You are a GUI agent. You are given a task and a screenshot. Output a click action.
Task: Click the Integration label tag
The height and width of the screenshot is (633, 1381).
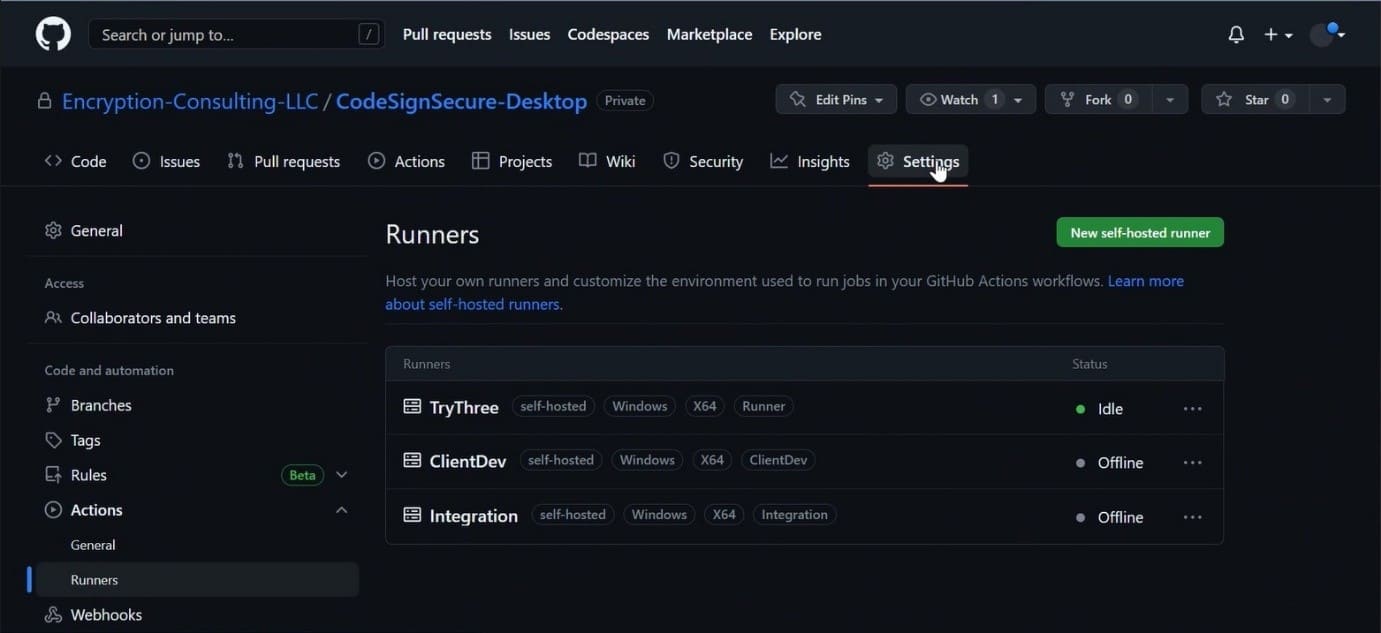(x=795, y=514)
